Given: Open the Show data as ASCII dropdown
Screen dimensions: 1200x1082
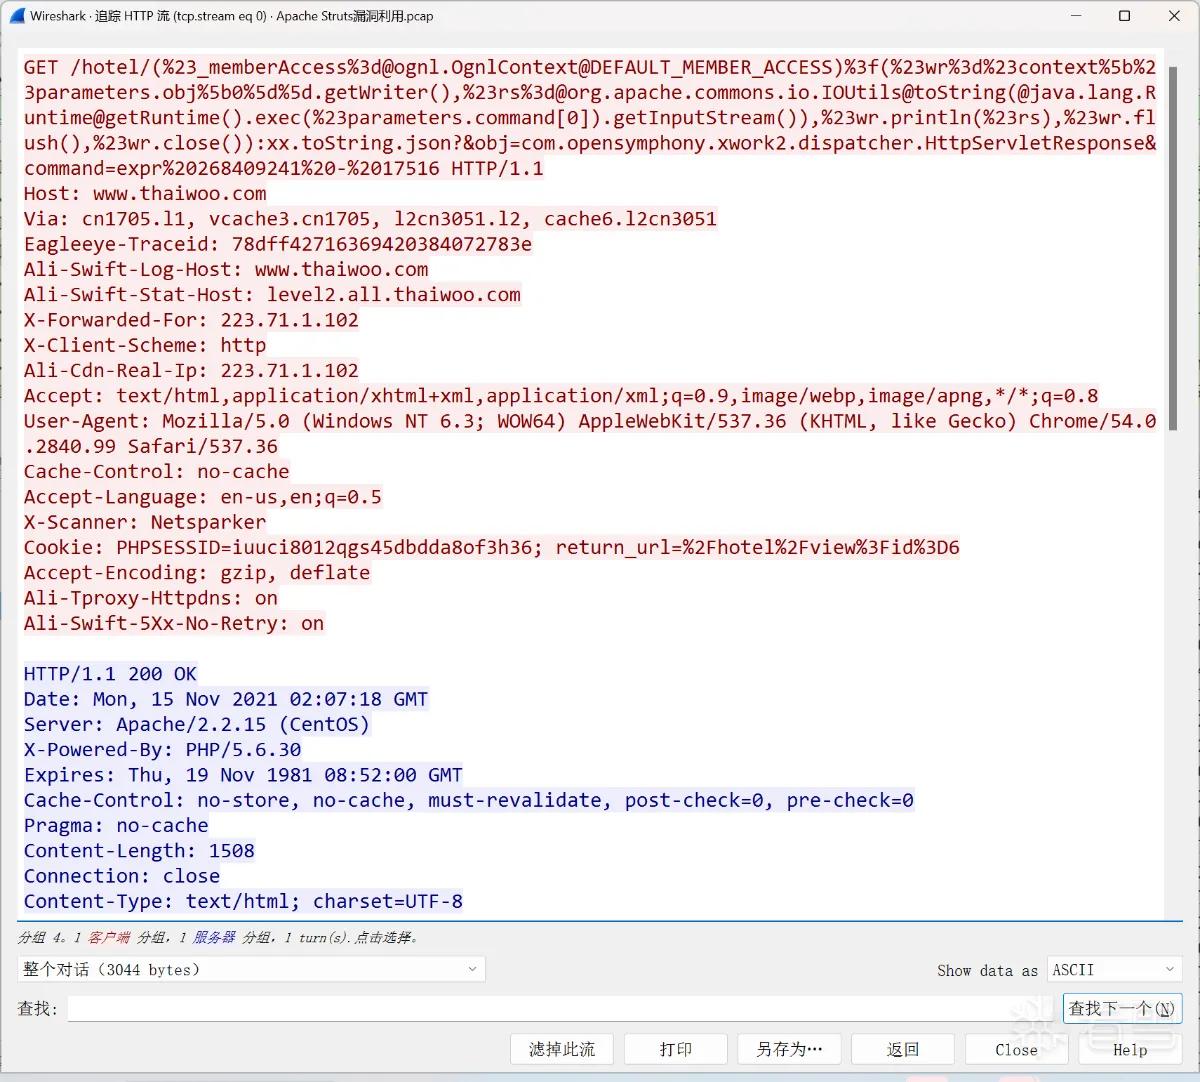Looking at the screenshot, I should 1114,969.
